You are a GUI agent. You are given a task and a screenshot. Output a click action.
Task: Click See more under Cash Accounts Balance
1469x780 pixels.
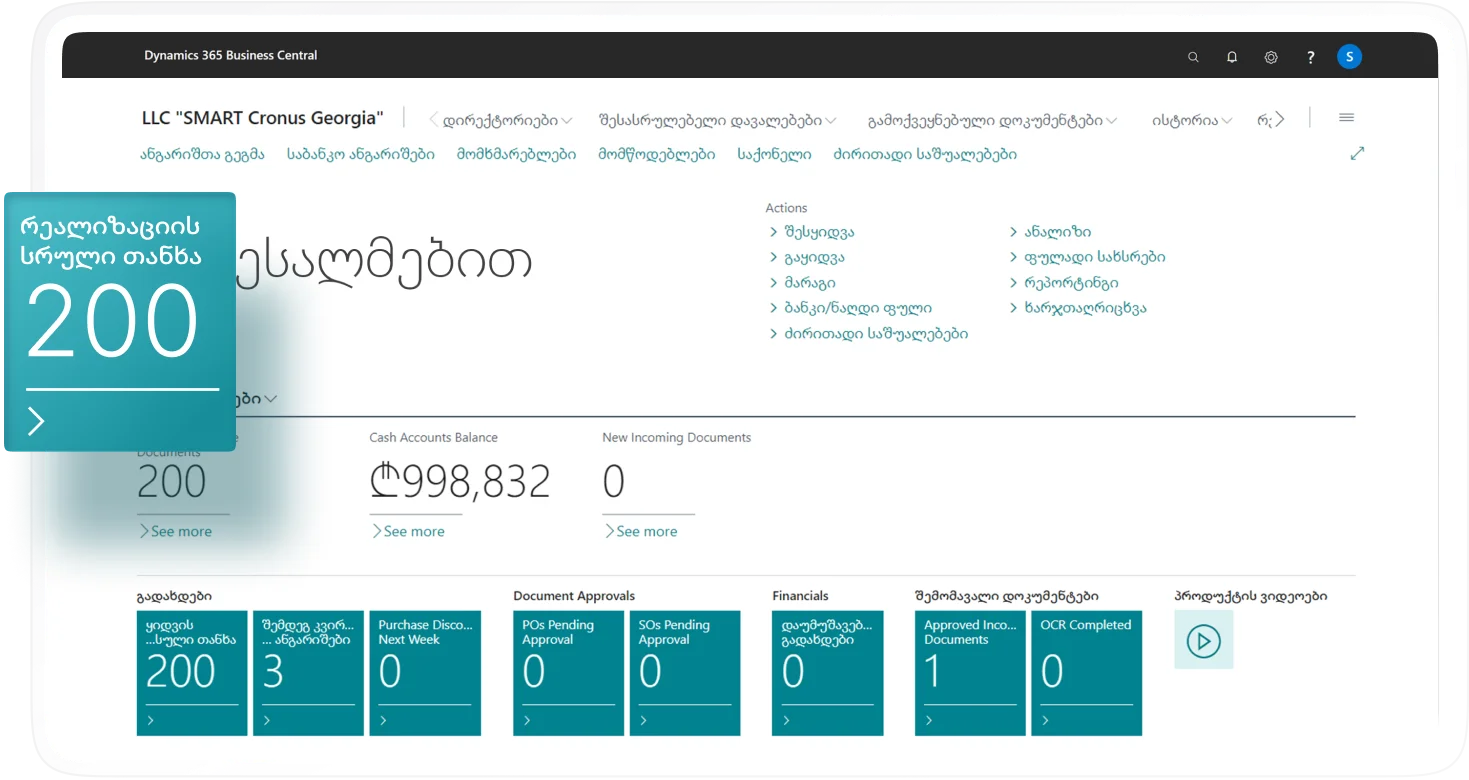coord(408,531)
